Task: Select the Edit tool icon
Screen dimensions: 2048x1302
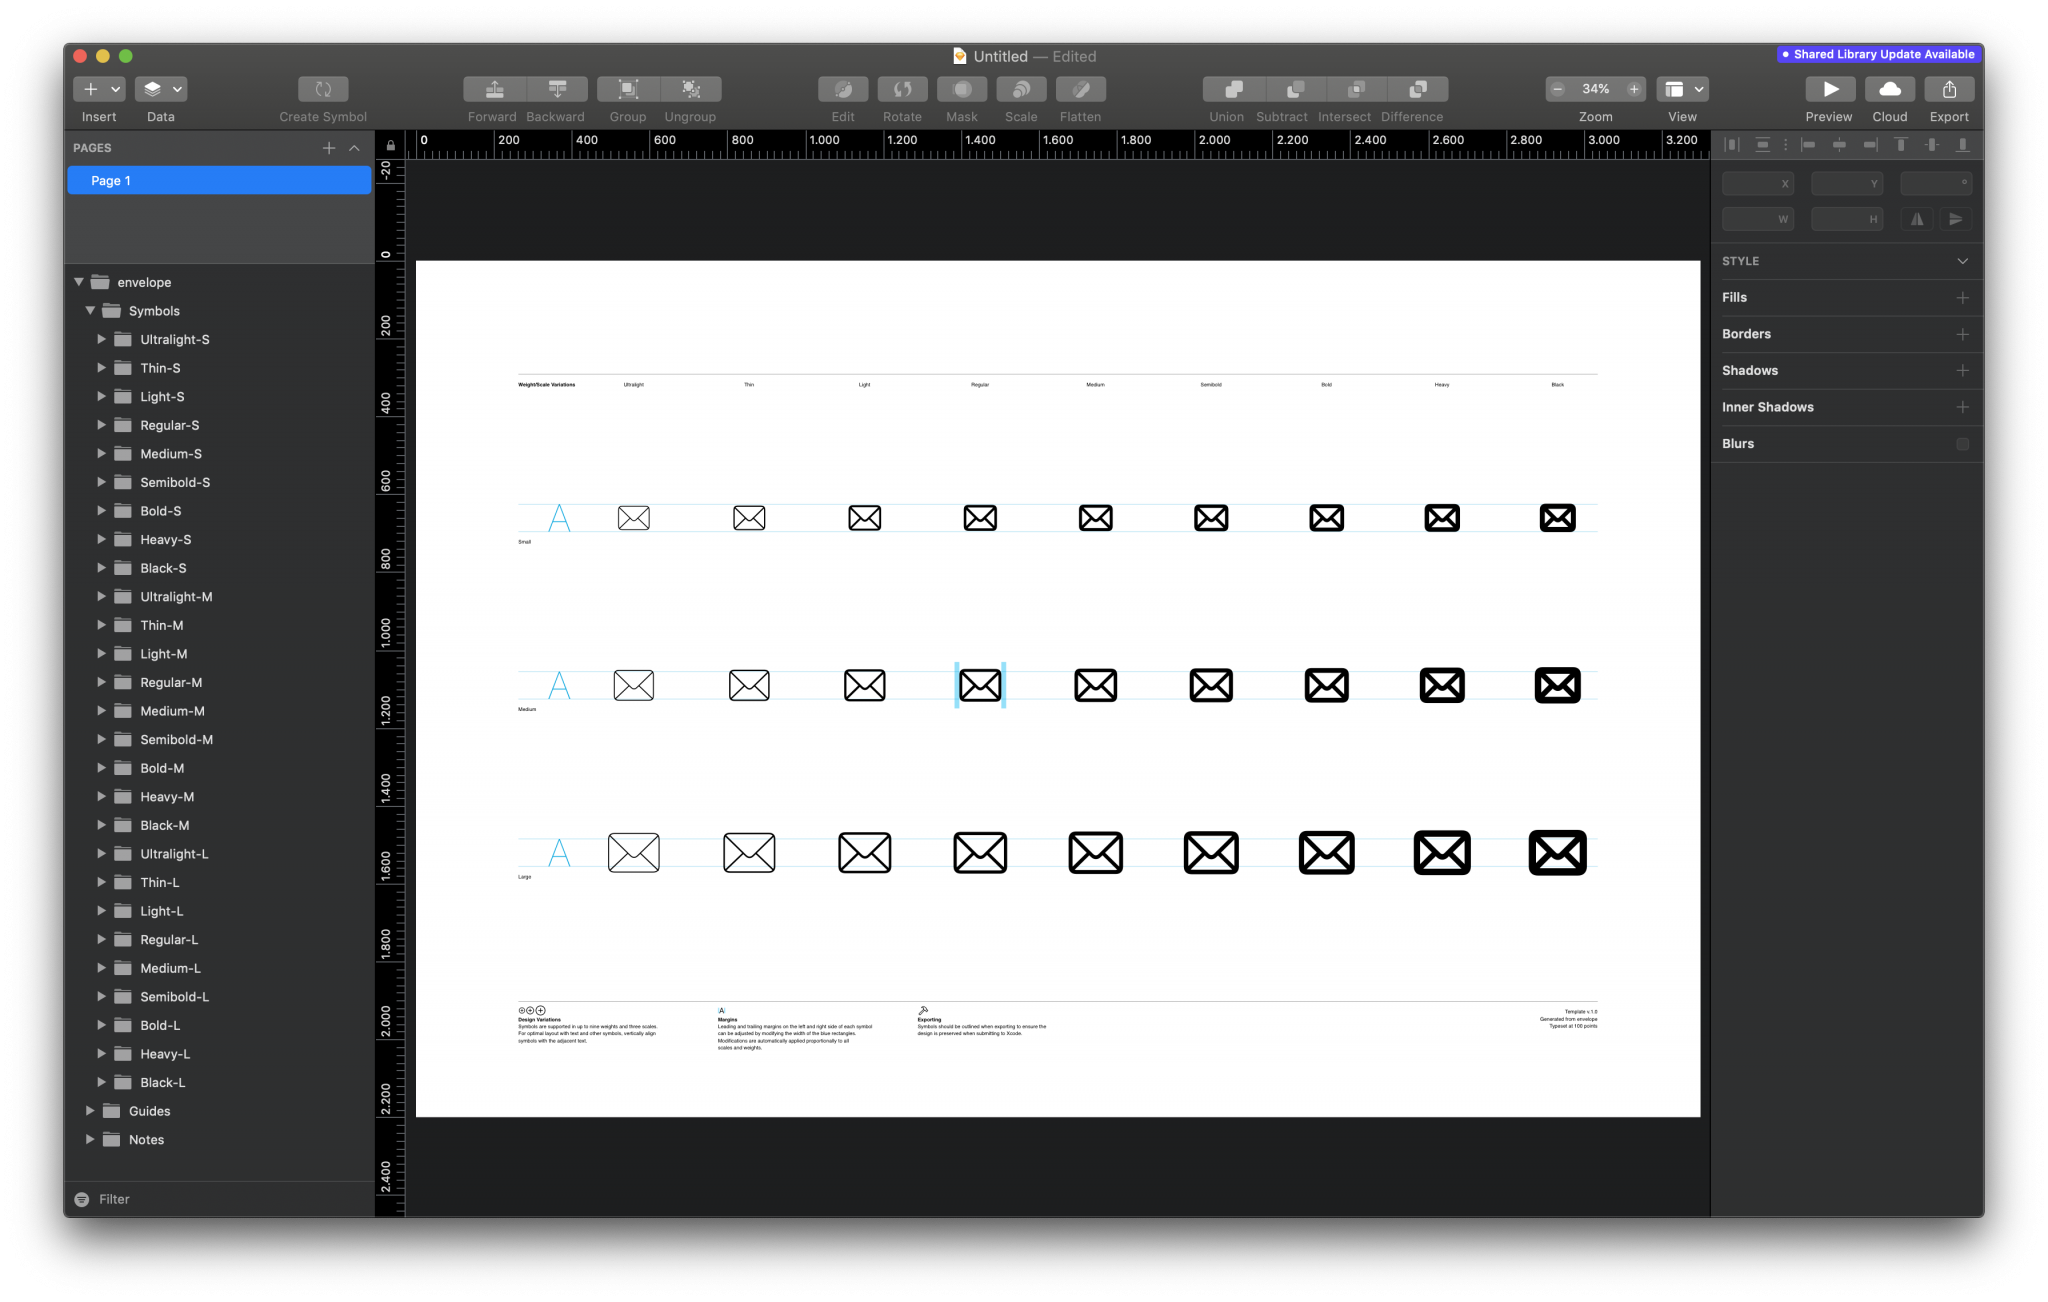Action: [843, 89]
